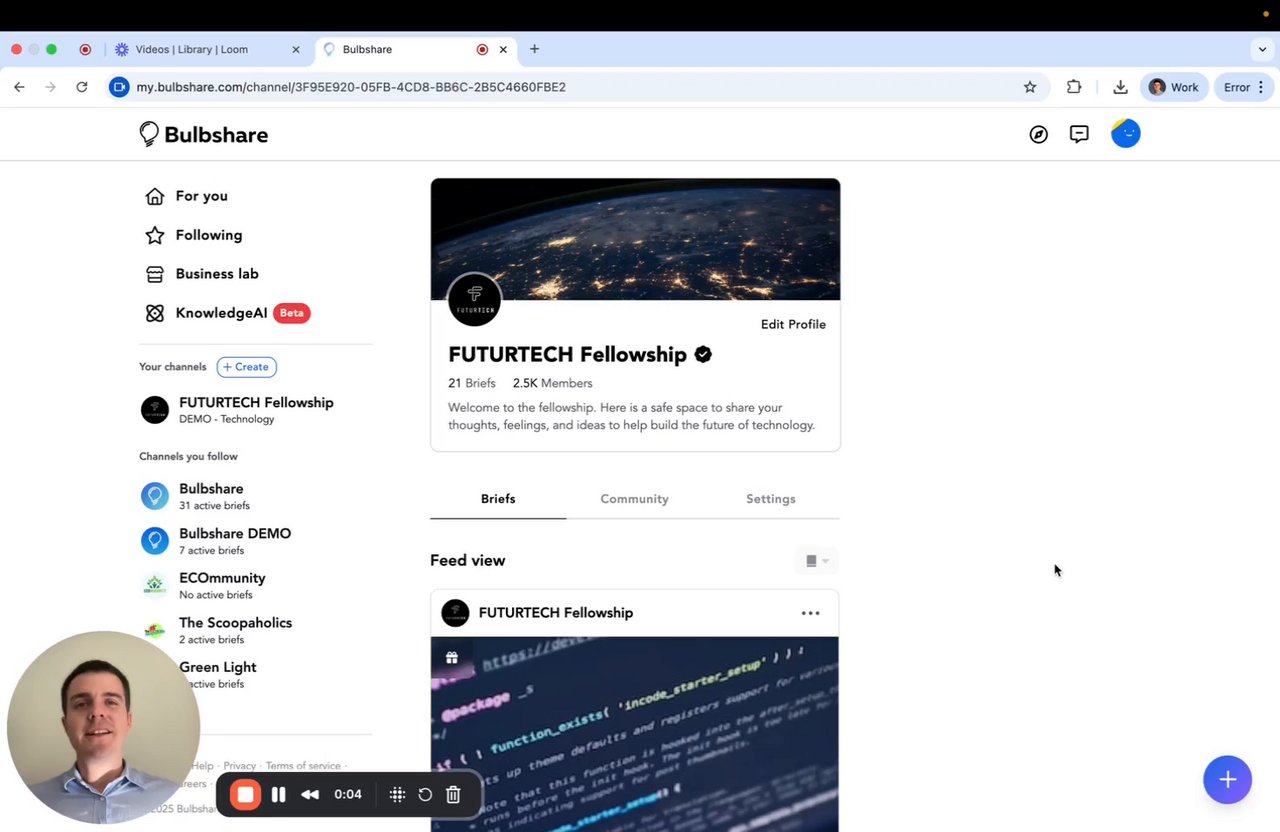
Task: Click the gift icon on post image
Action: coord(452,658)
